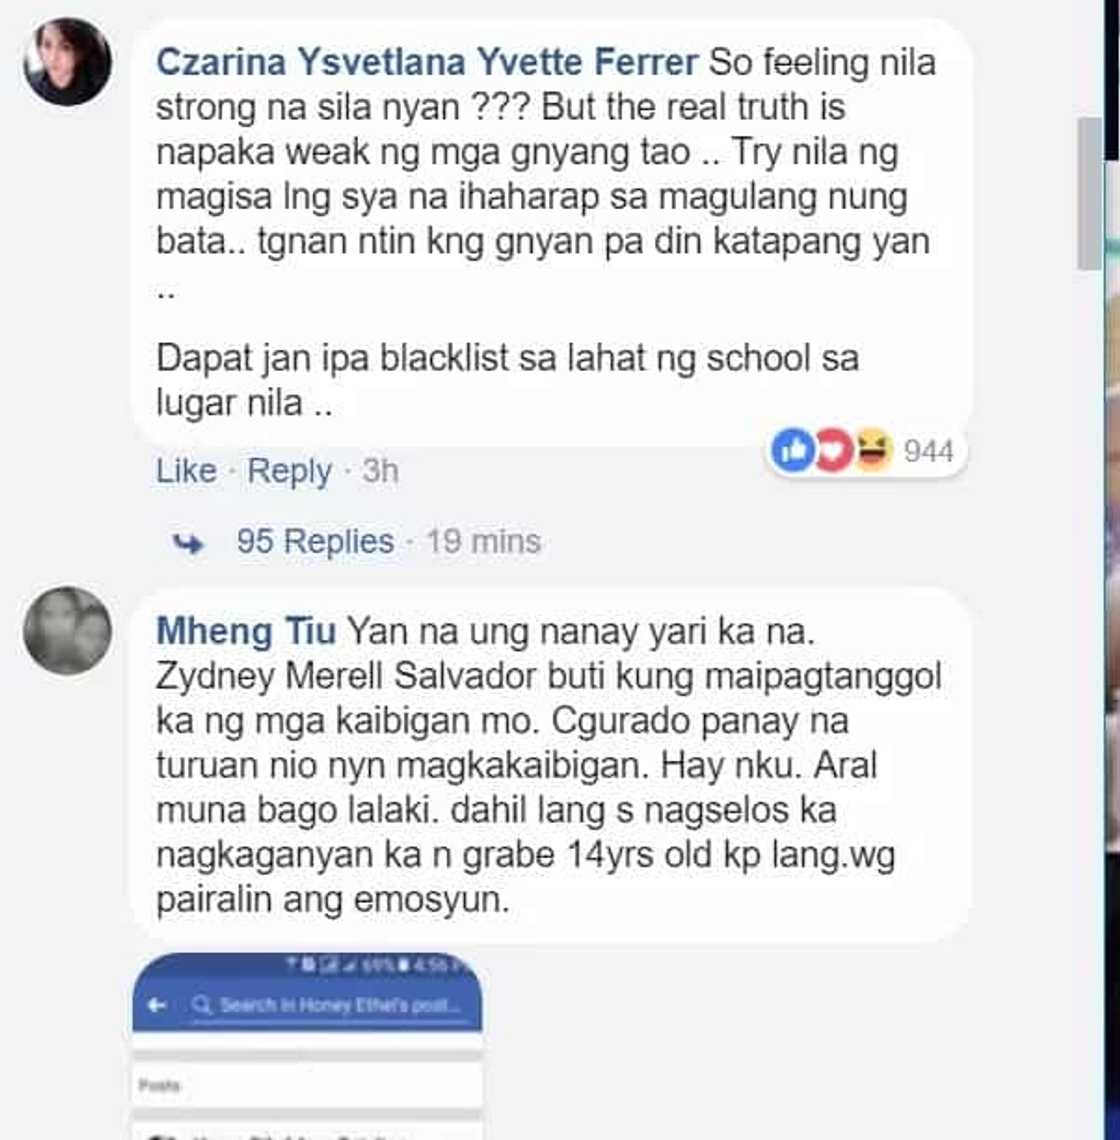Open the 3h comment timestamp
1120x1140 pixels.
380,470
